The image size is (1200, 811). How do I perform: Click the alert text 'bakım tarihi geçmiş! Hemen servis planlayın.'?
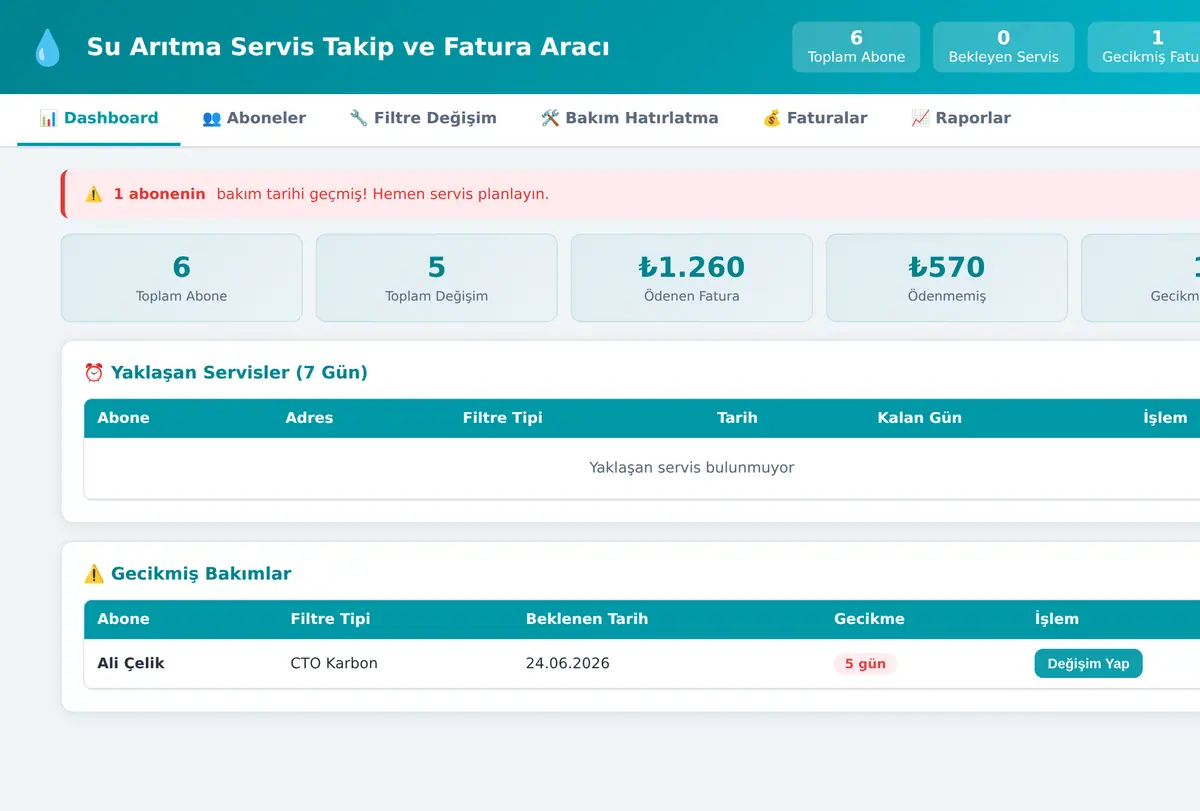383,194
